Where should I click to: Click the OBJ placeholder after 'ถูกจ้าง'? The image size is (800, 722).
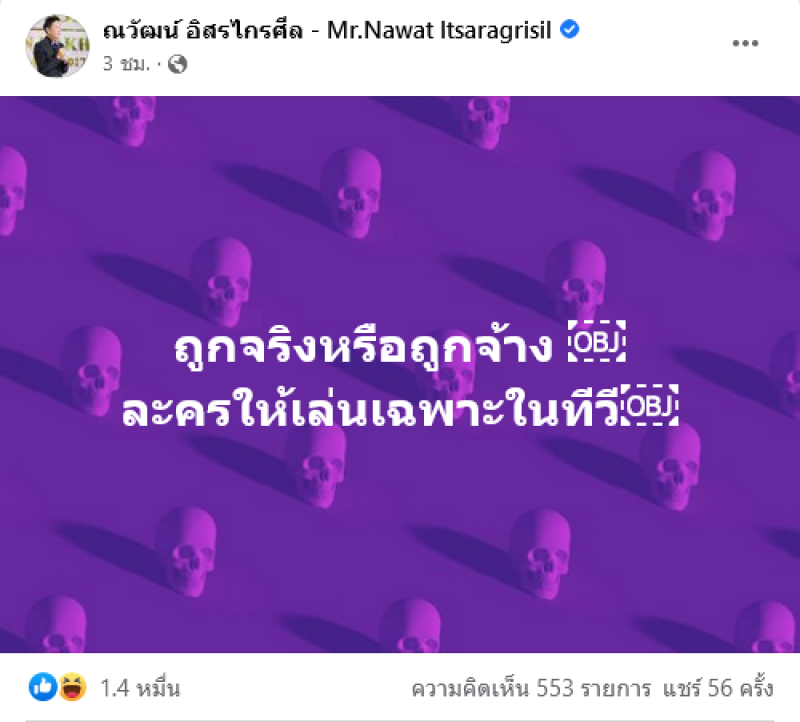pyautogui.click(x=597, y=341)
